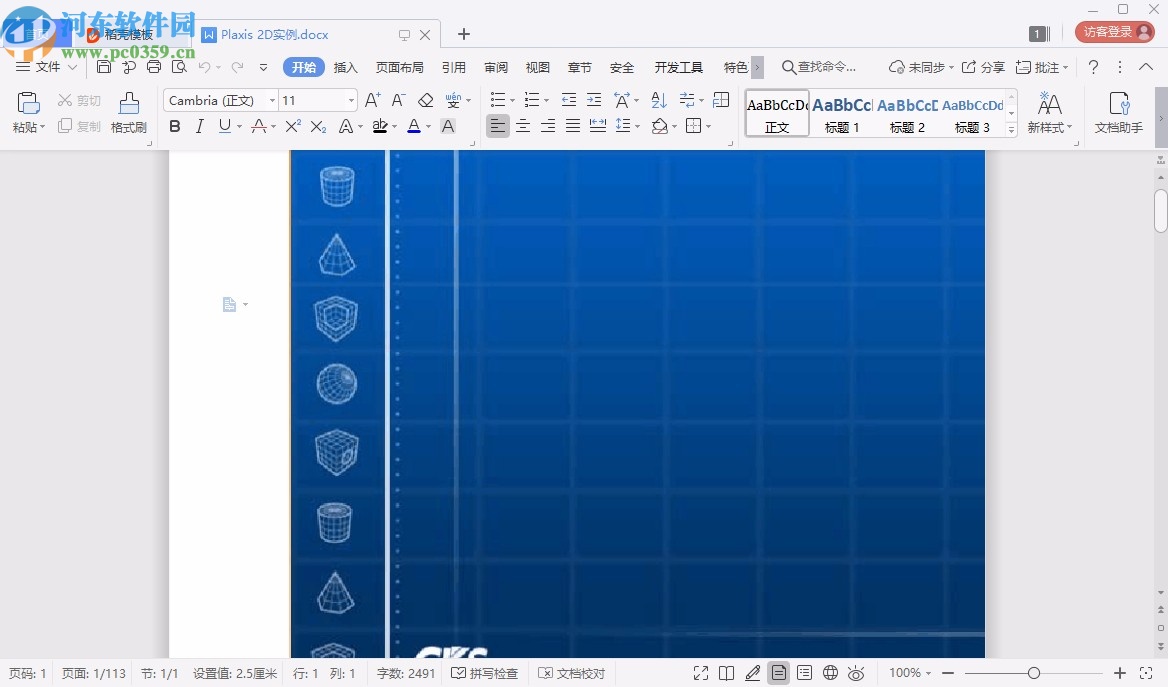The width and height of the screenshot is (1168, 687).
Task: Create a new style with 新样式
Action: click(1050, 112)
